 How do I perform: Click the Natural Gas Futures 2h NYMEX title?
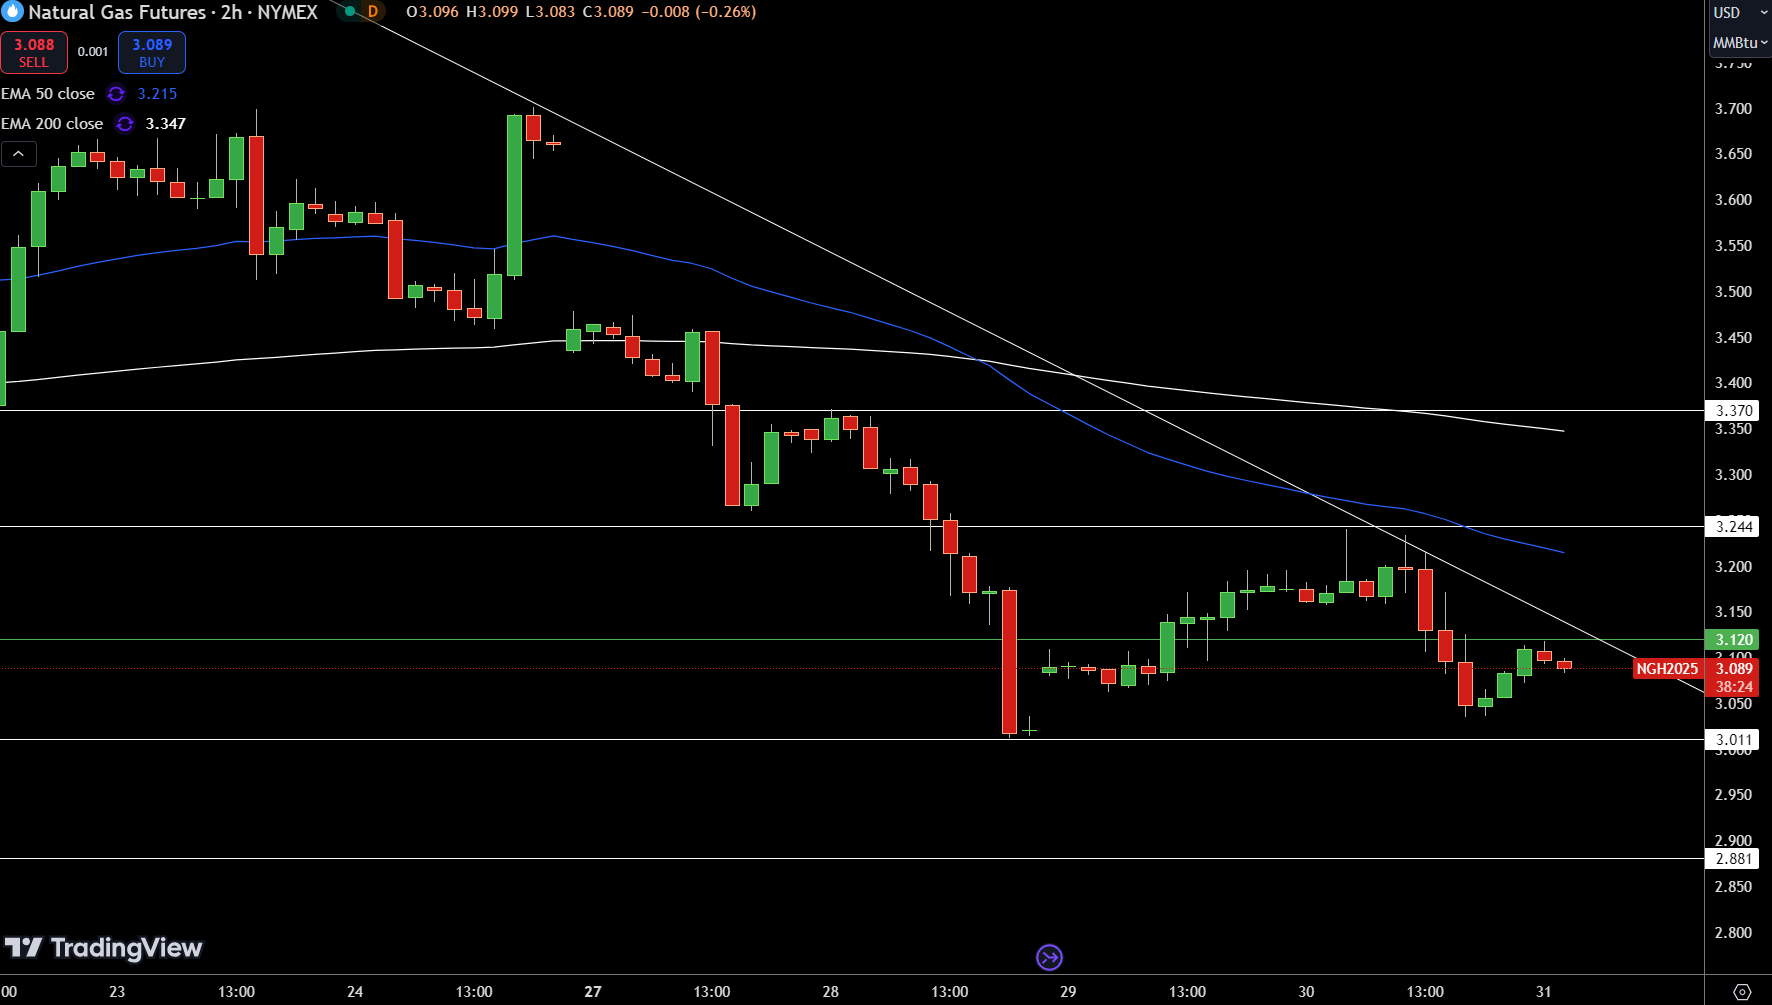[x=173, y=12]
